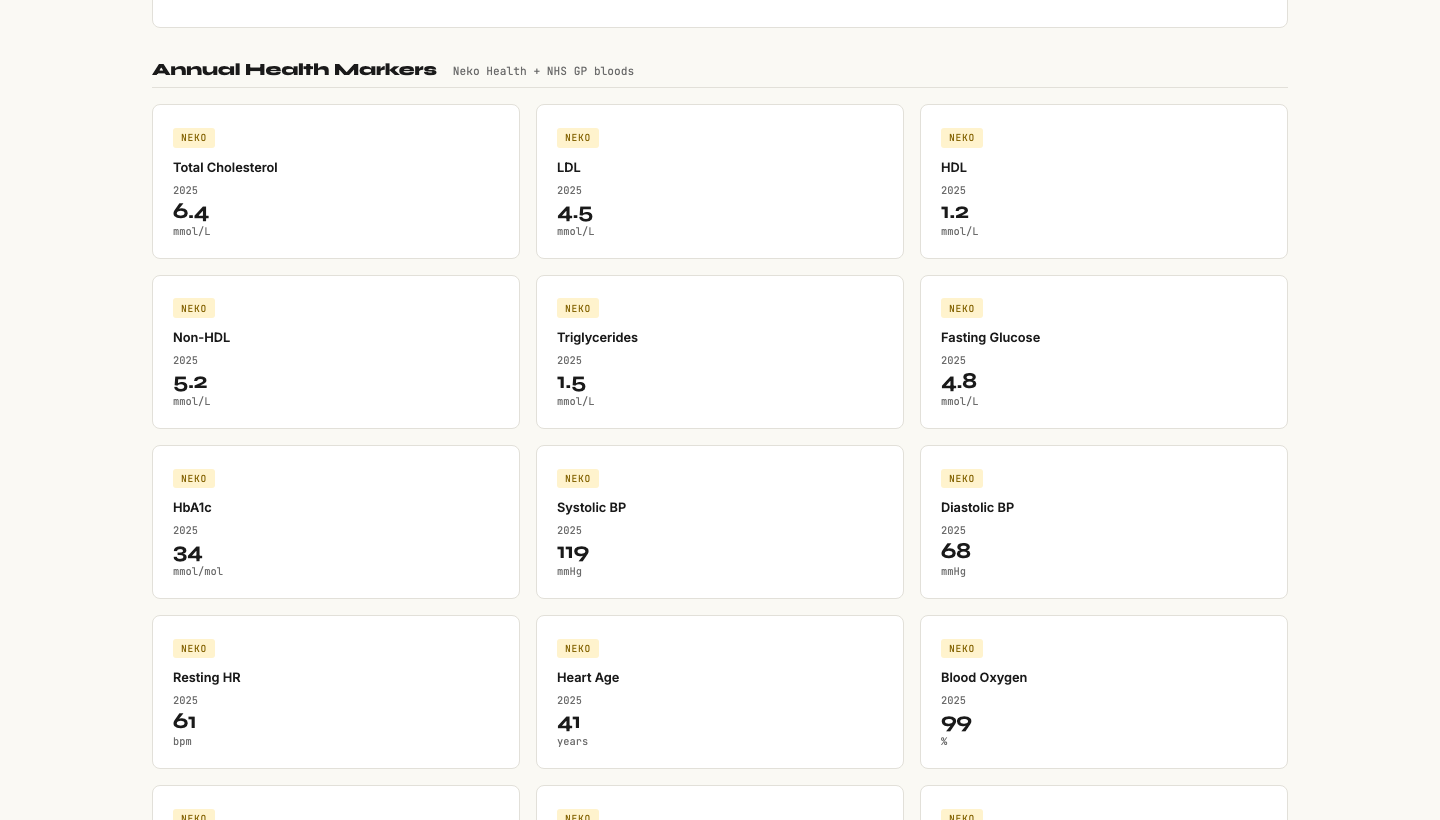Click the Heart Age value 41
The image size is (1440, 820).
pos(569,722)
